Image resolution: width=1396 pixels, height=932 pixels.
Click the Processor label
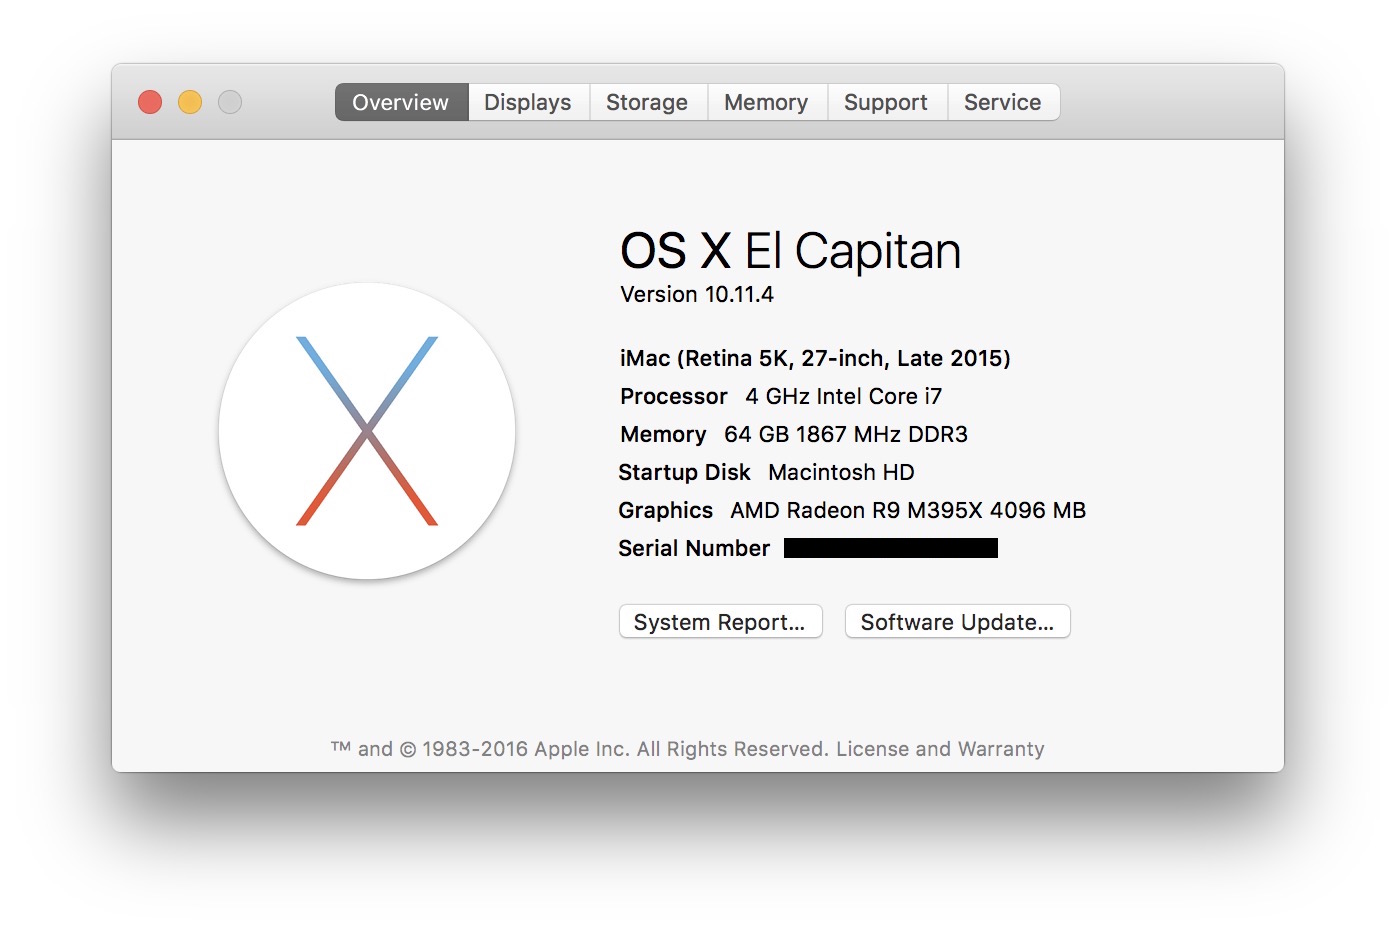click(x=674, y=397)
